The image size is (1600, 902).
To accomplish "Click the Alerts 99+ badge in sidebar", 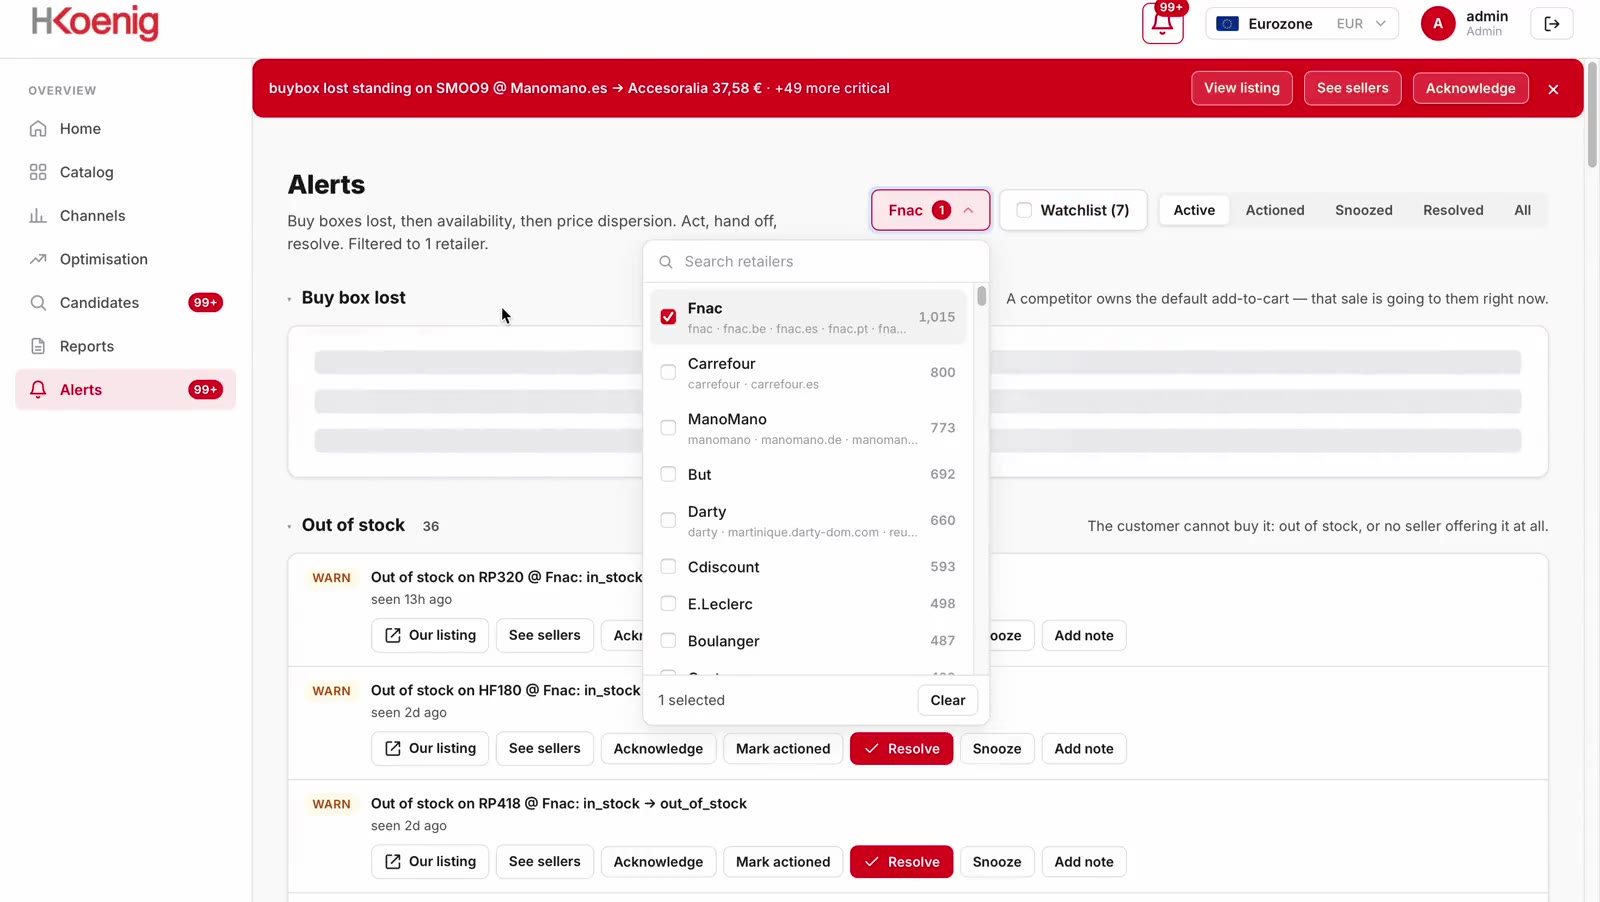I will (205, 390).
